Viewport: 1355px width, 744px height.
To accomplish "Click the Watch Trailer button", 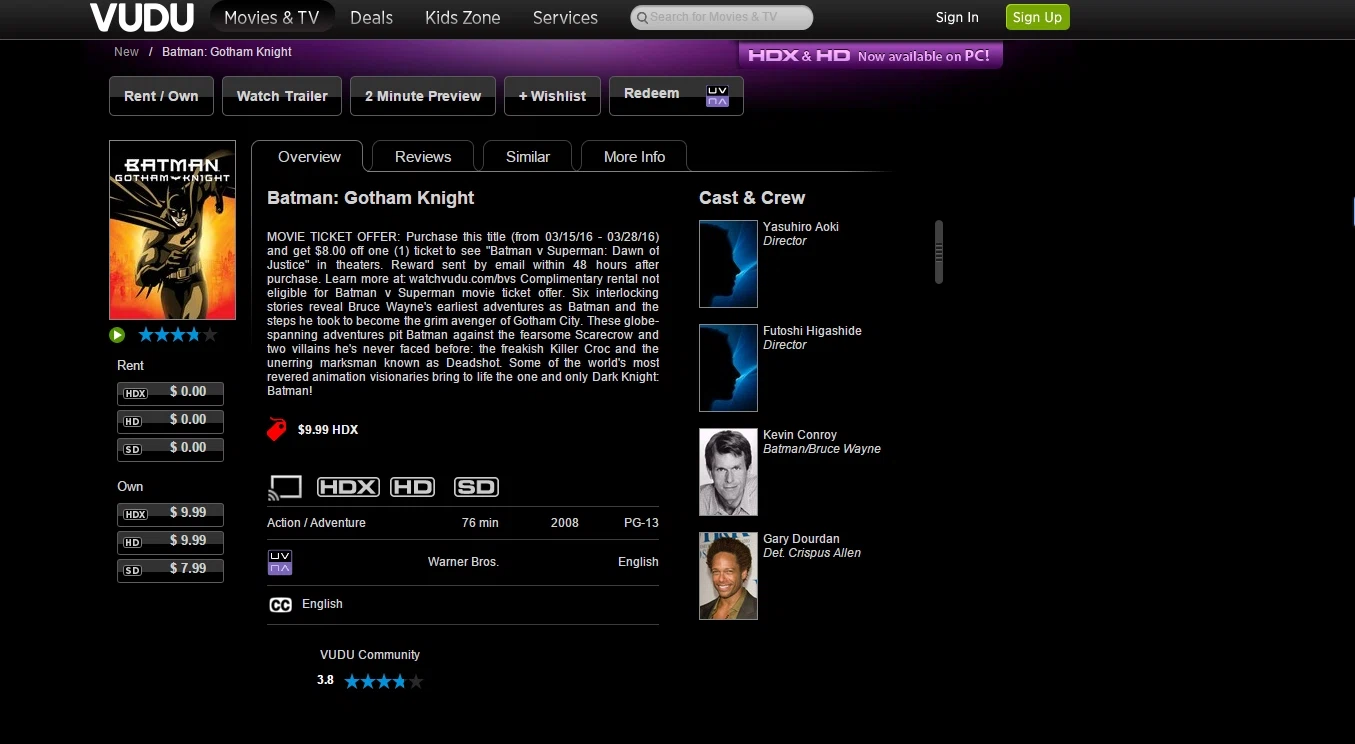I will [282, 96].
